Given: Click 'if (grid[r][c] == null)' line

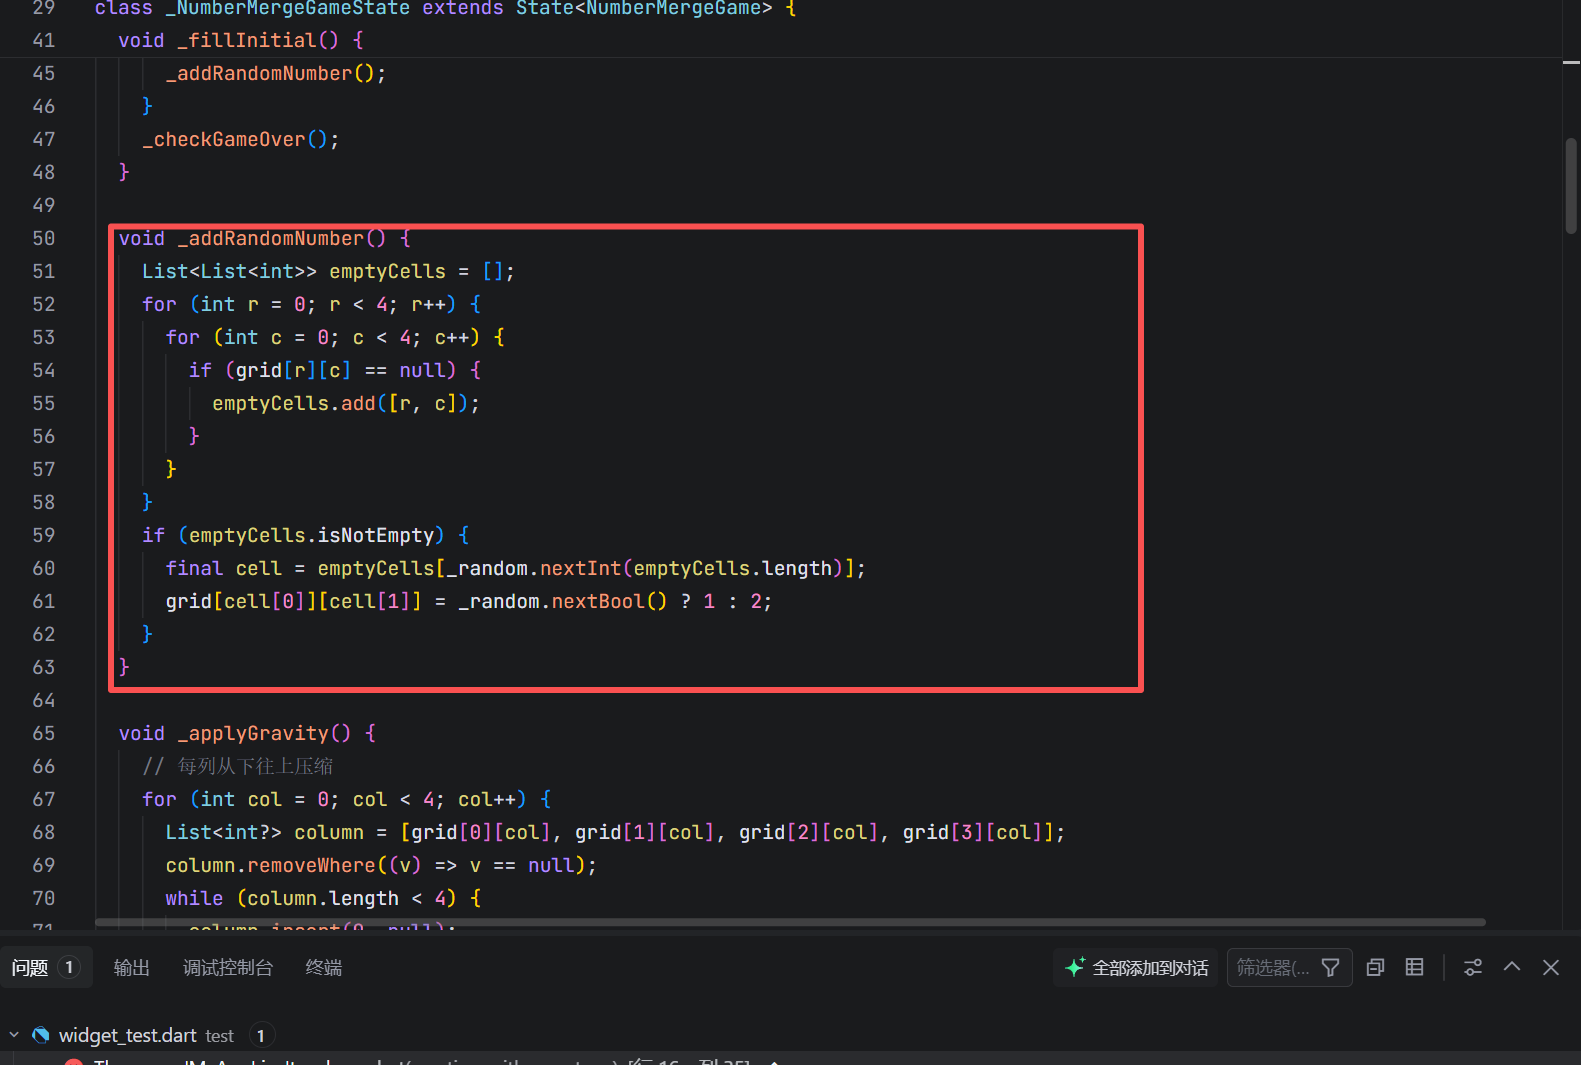Looking at the screenshot, I should (335, 370).
